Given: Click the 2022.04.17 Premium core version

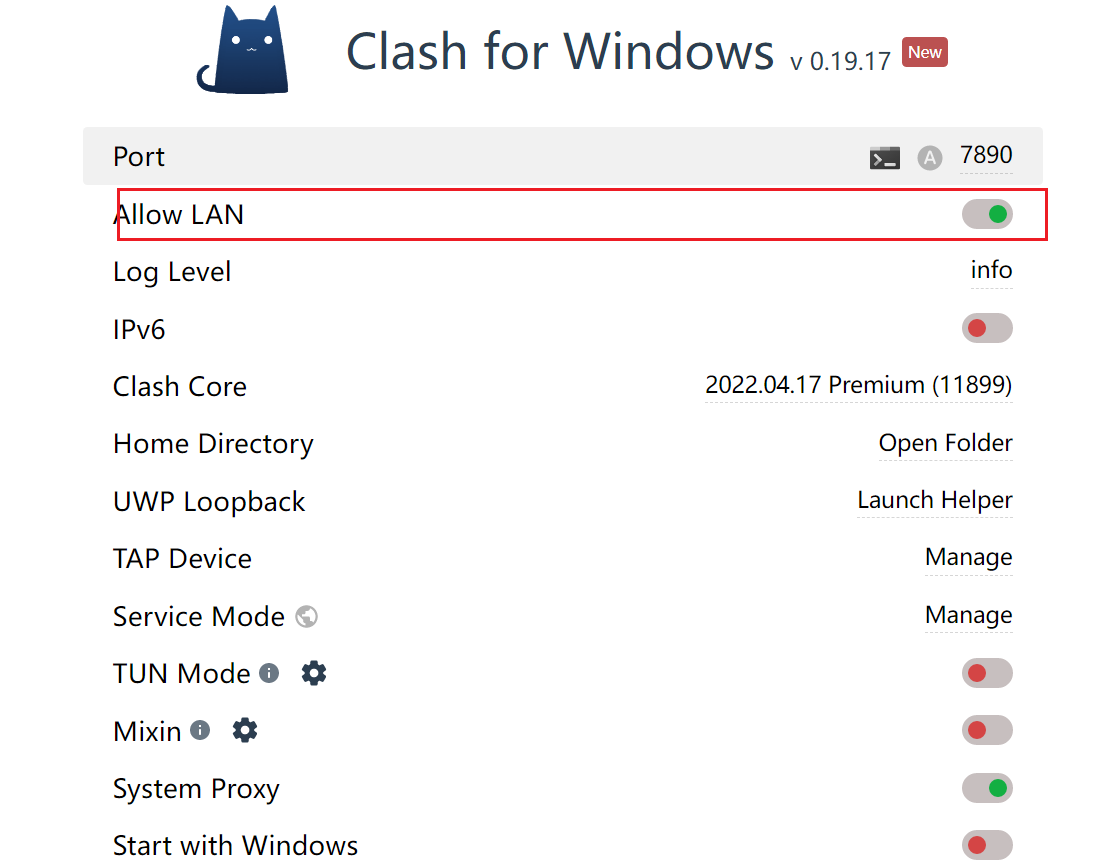Looking at the screenshot, I should click(x=858, y=385).
